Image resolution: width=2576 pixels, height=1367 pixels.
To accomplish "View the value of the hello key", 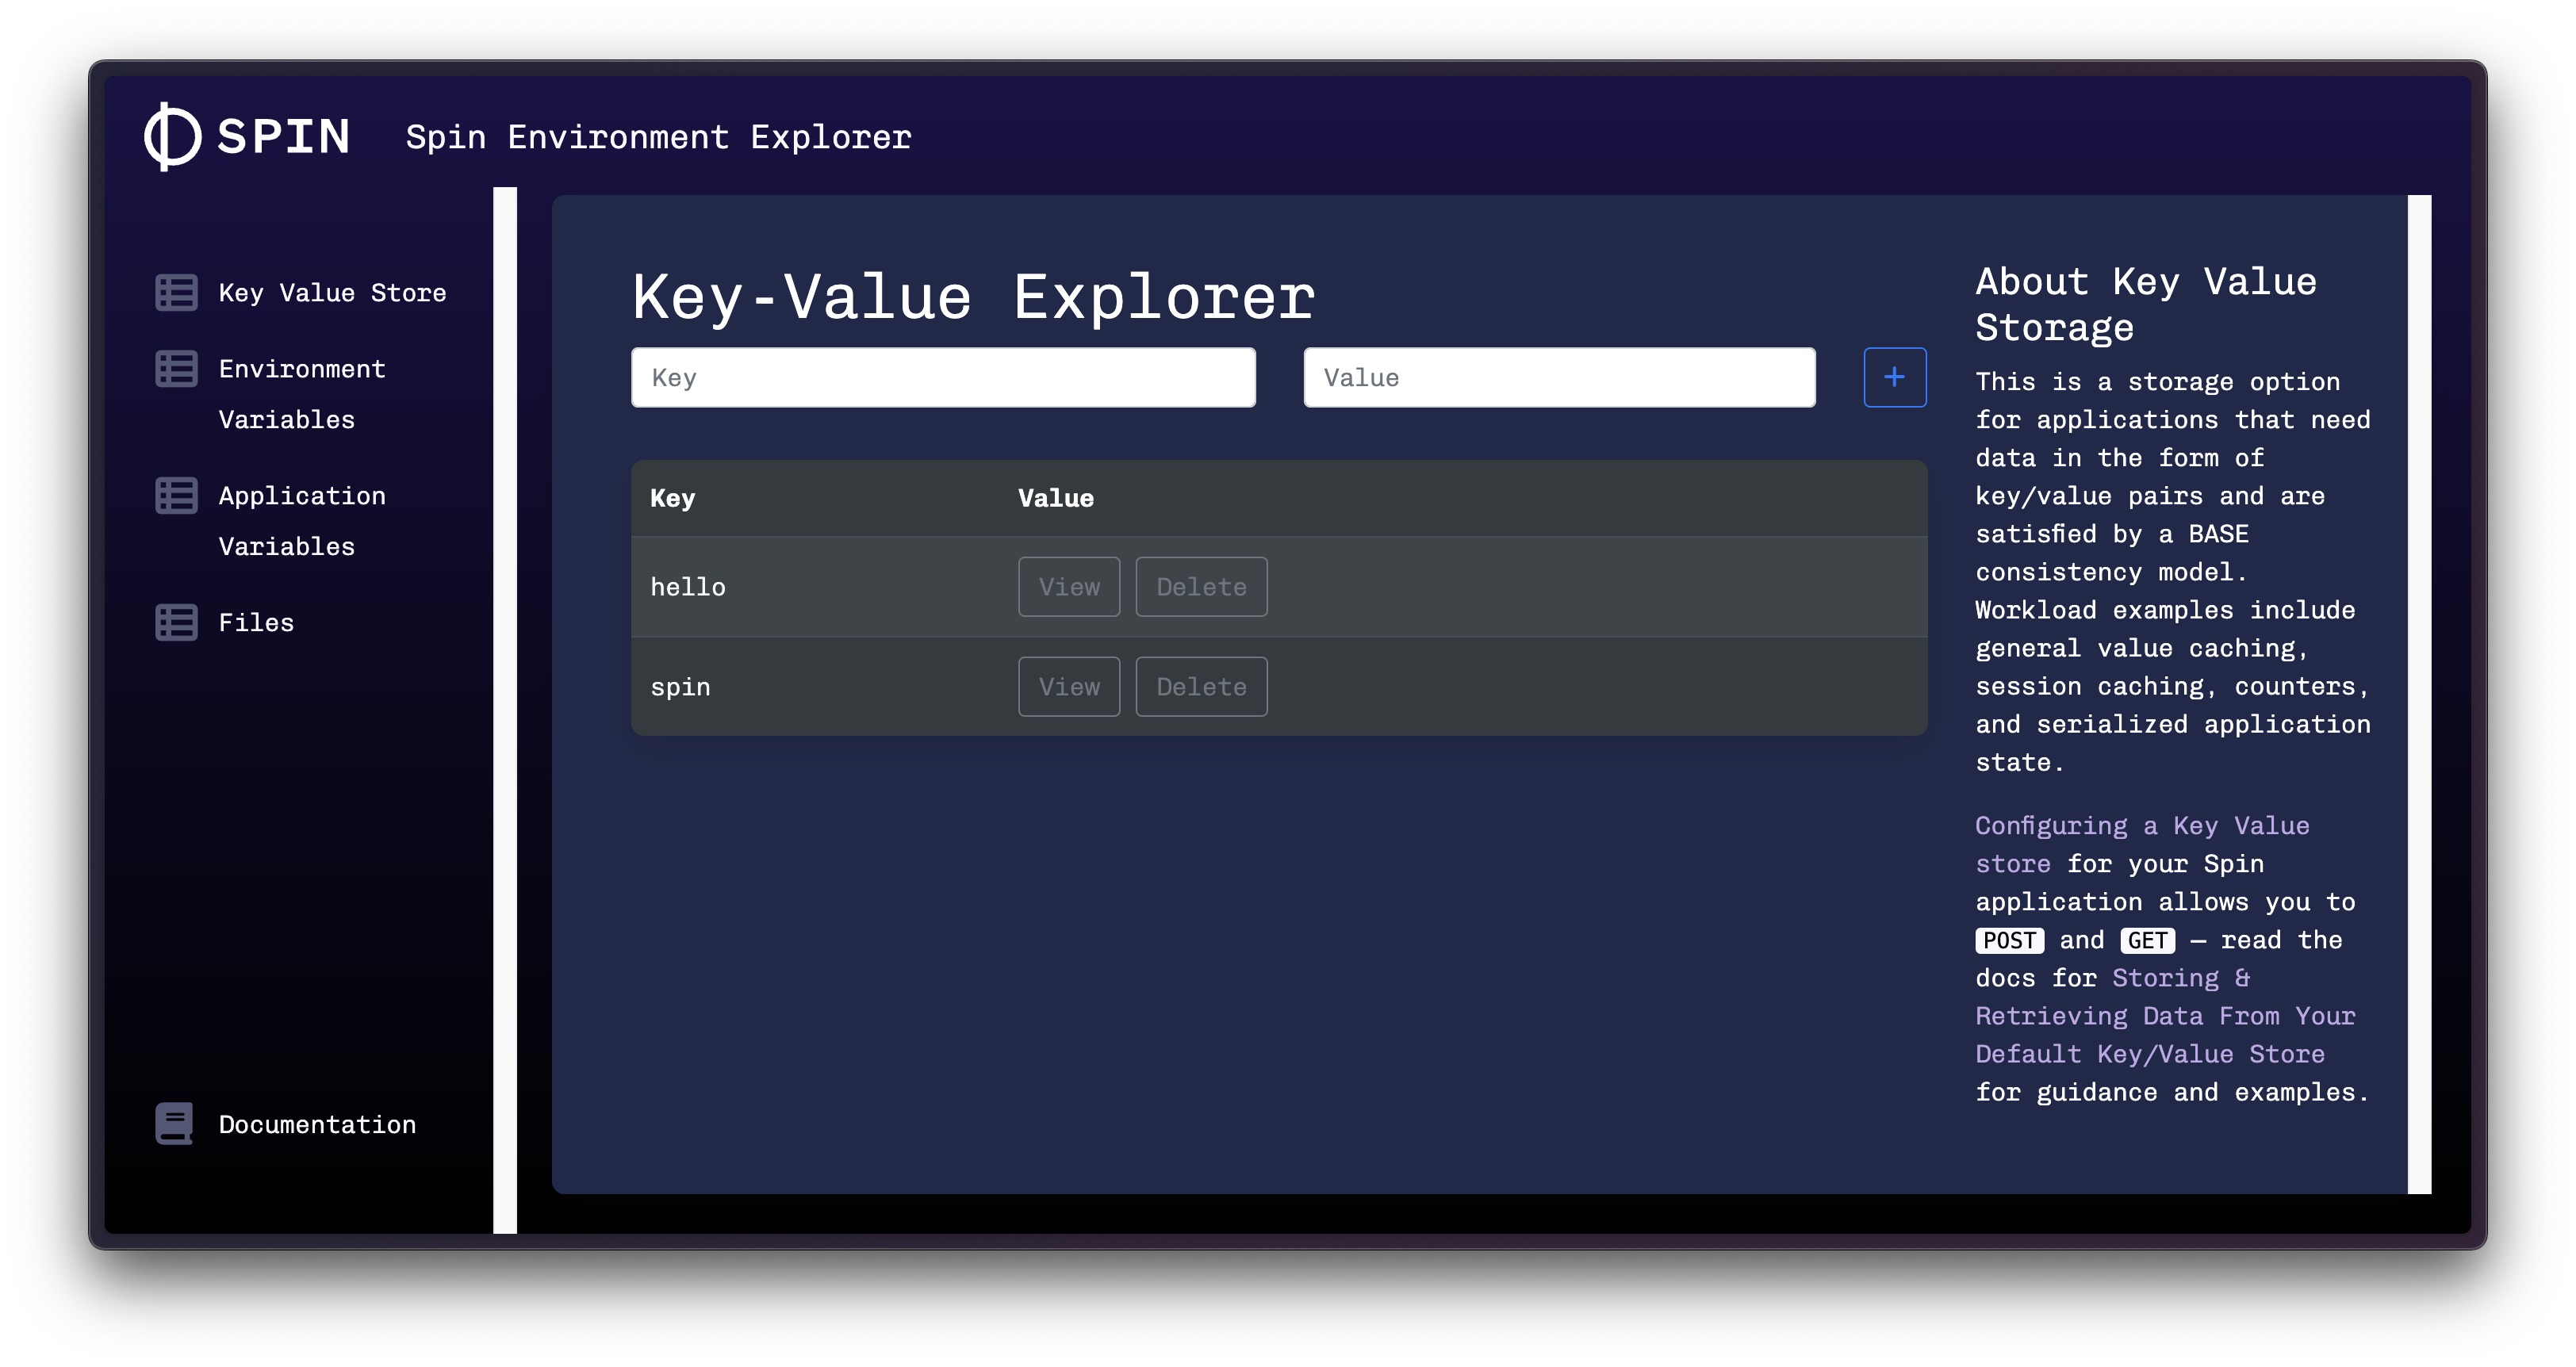I will click(1068, 587).
